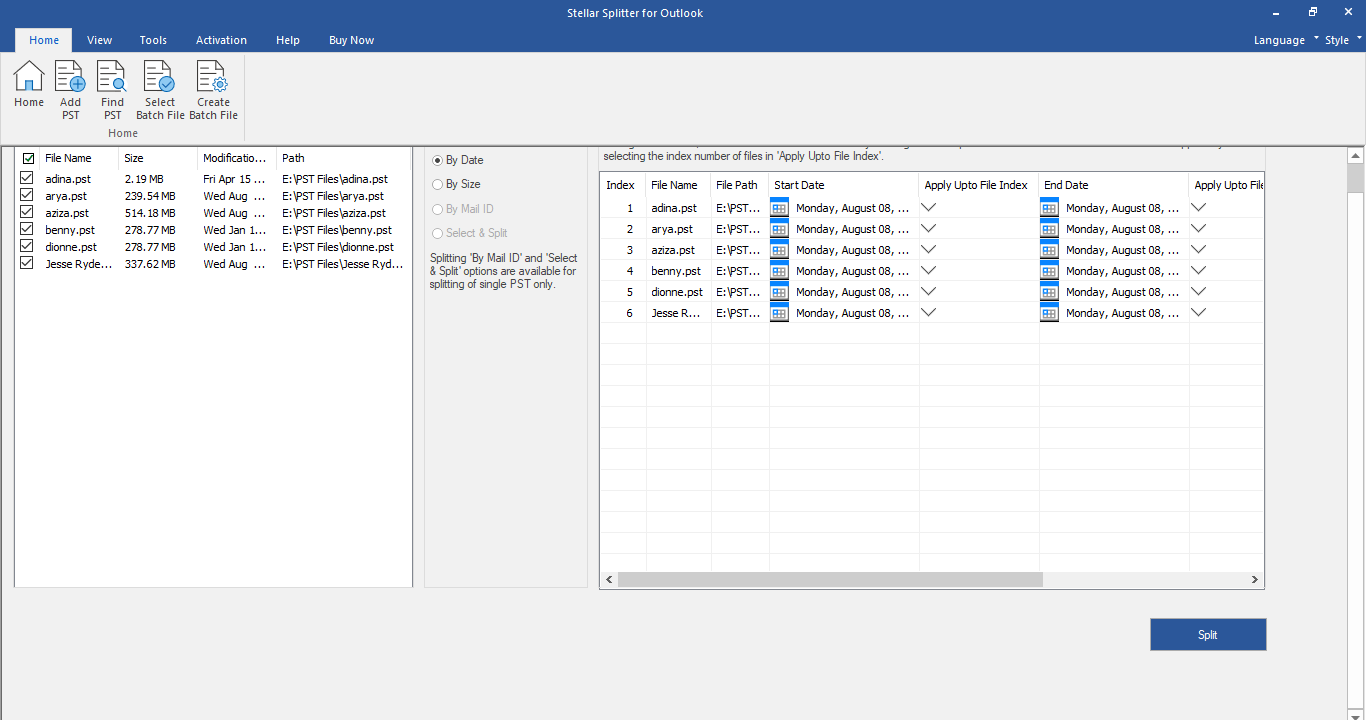
Task: Click the grid scroll left arrow
Action: point(609,580)
